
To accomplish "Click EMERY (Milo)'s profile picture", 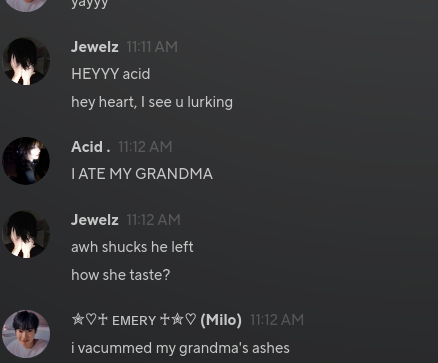I will [x=26, y=334].
